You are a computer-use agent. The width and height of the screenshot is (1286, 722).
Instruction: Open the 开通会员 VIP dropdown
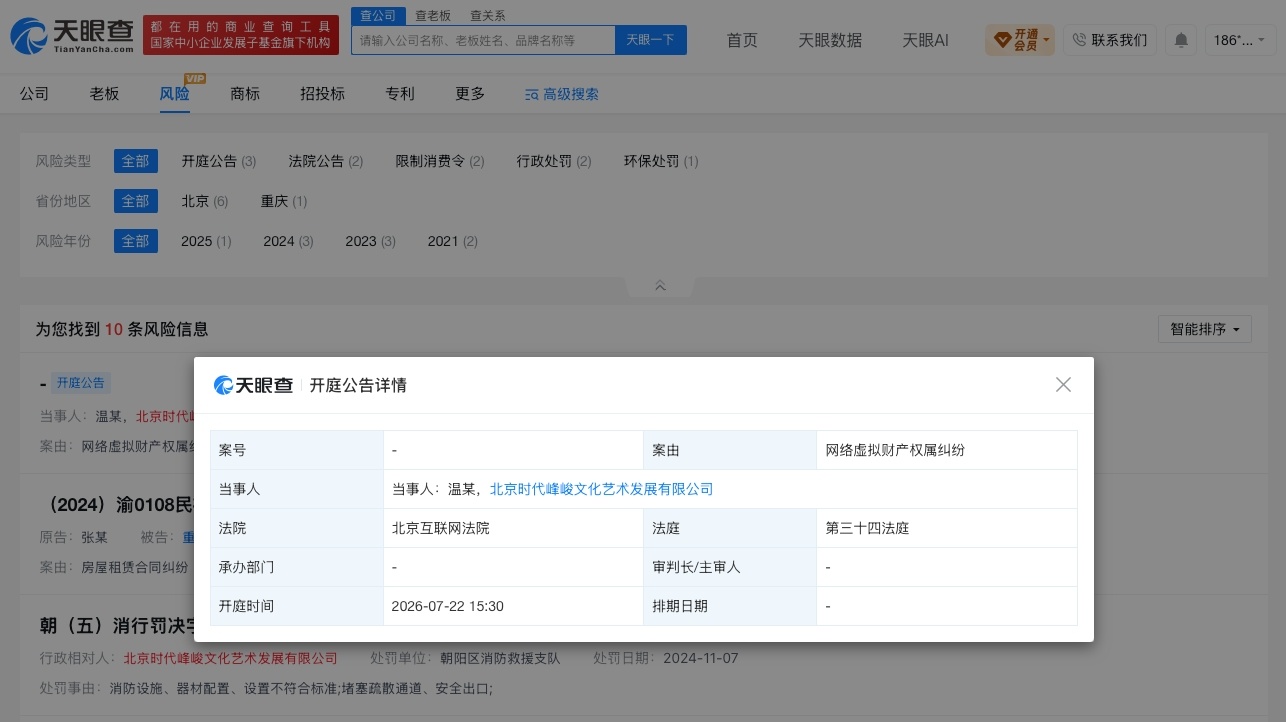(1020, 40)
